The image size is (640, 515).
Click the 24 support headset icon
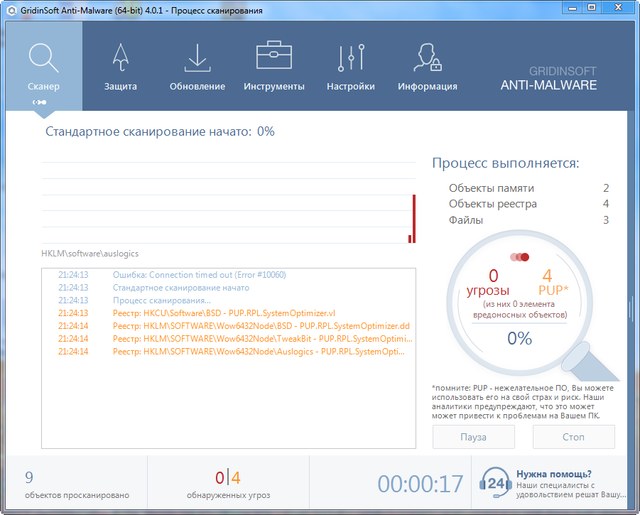pos(497,485)
